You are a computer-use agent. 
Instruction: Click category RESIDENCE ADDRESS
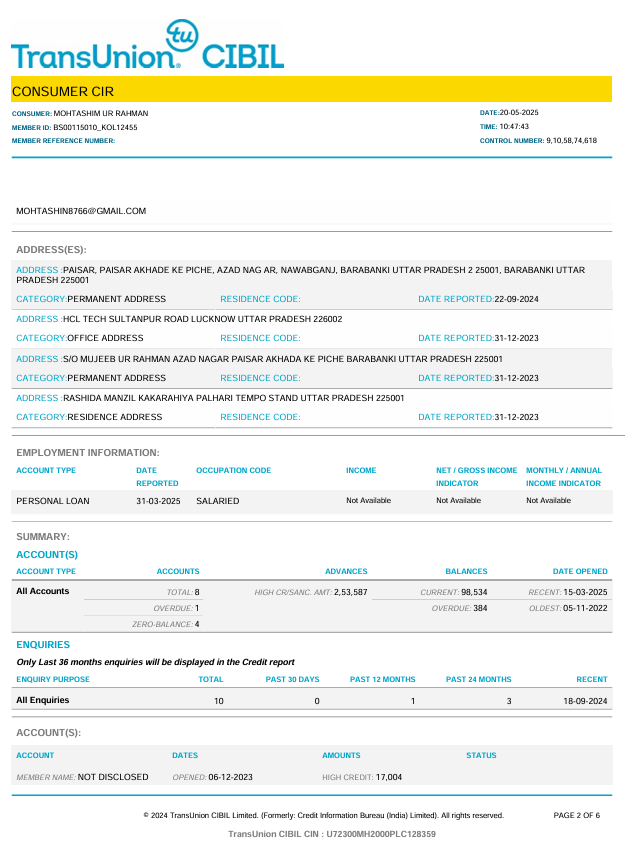point(114,417)
